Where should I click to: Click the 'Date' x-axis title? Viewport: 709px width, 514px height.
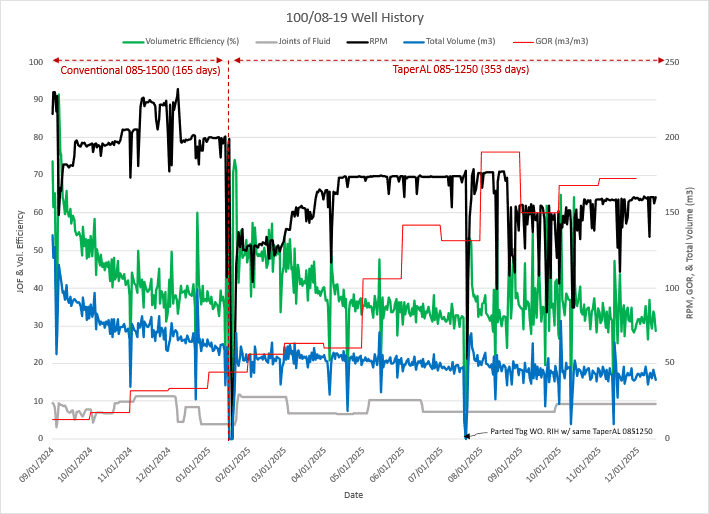point(354,494)
